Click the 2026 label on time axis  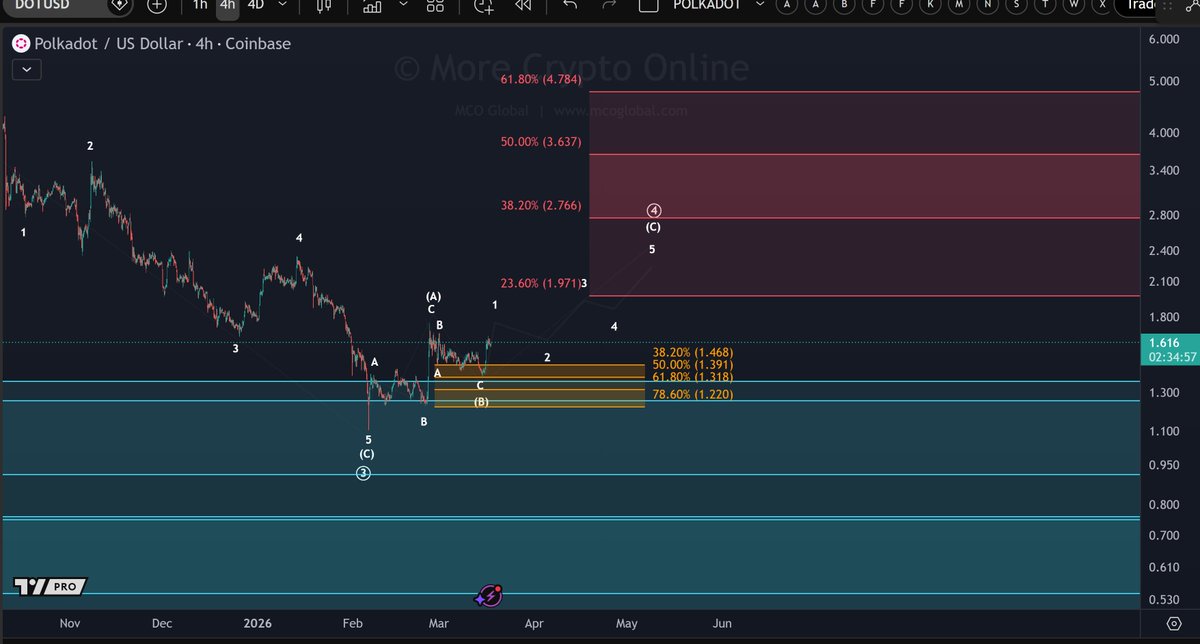tap(259, 623)
